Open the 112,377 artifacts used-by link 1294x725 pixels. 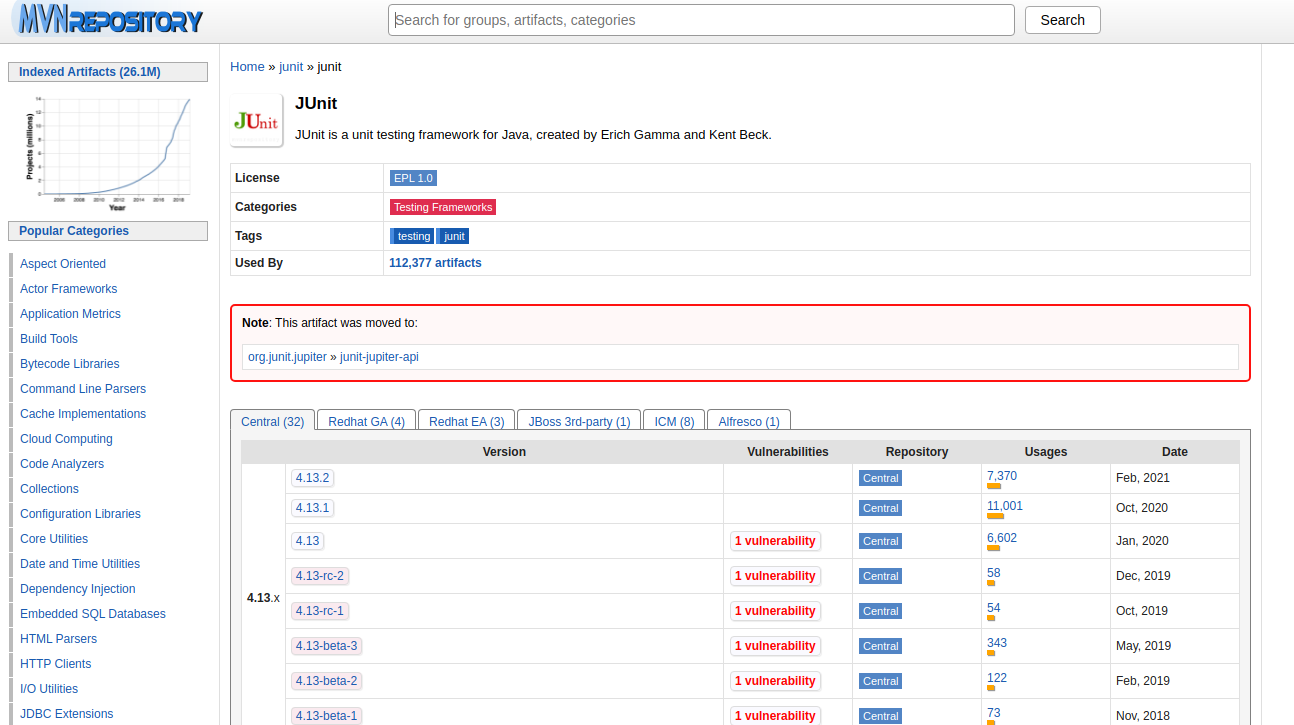(x=435, y=263)
